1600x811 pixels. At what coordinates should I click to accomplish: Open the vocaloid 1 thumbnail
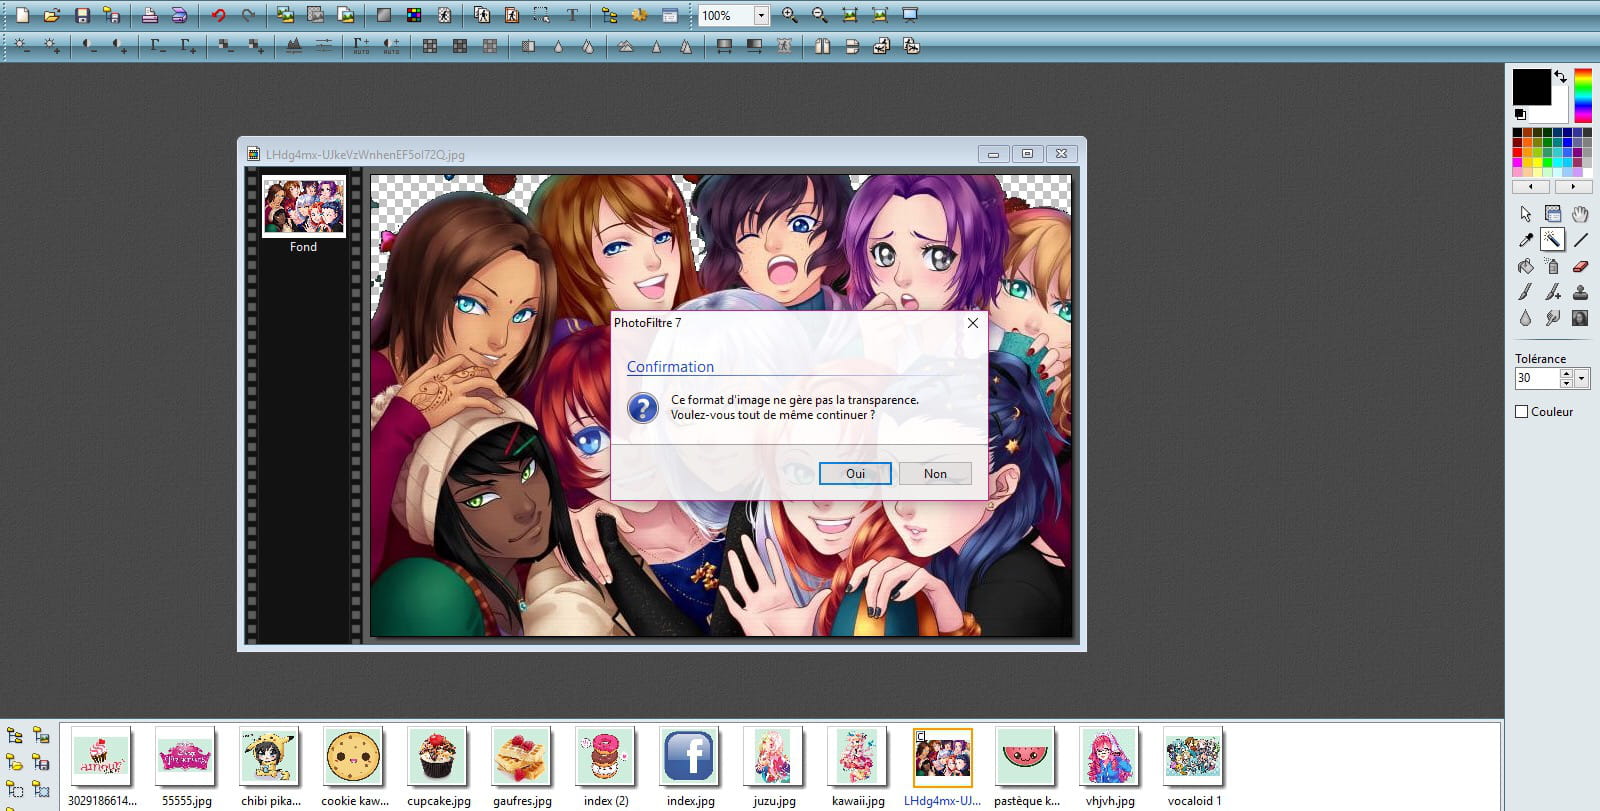(x=1193, y=757)
